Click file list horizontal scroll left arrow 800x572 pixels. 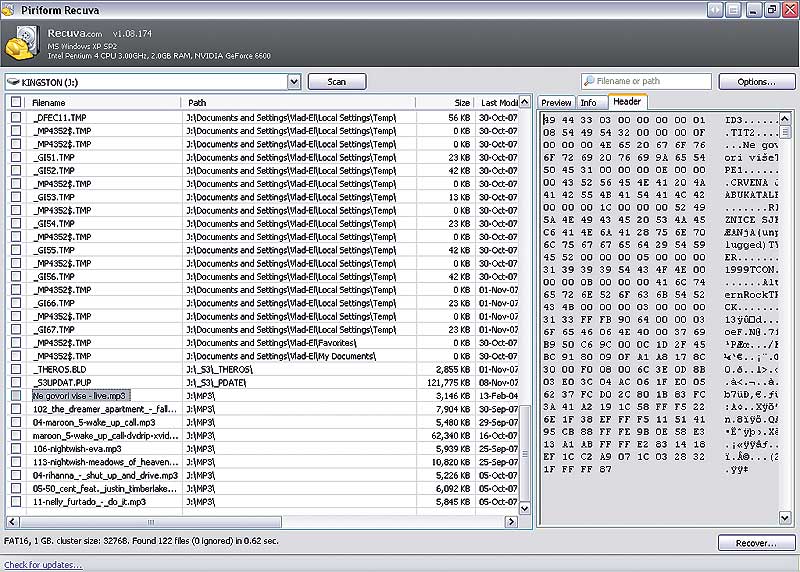pos(12,521)
